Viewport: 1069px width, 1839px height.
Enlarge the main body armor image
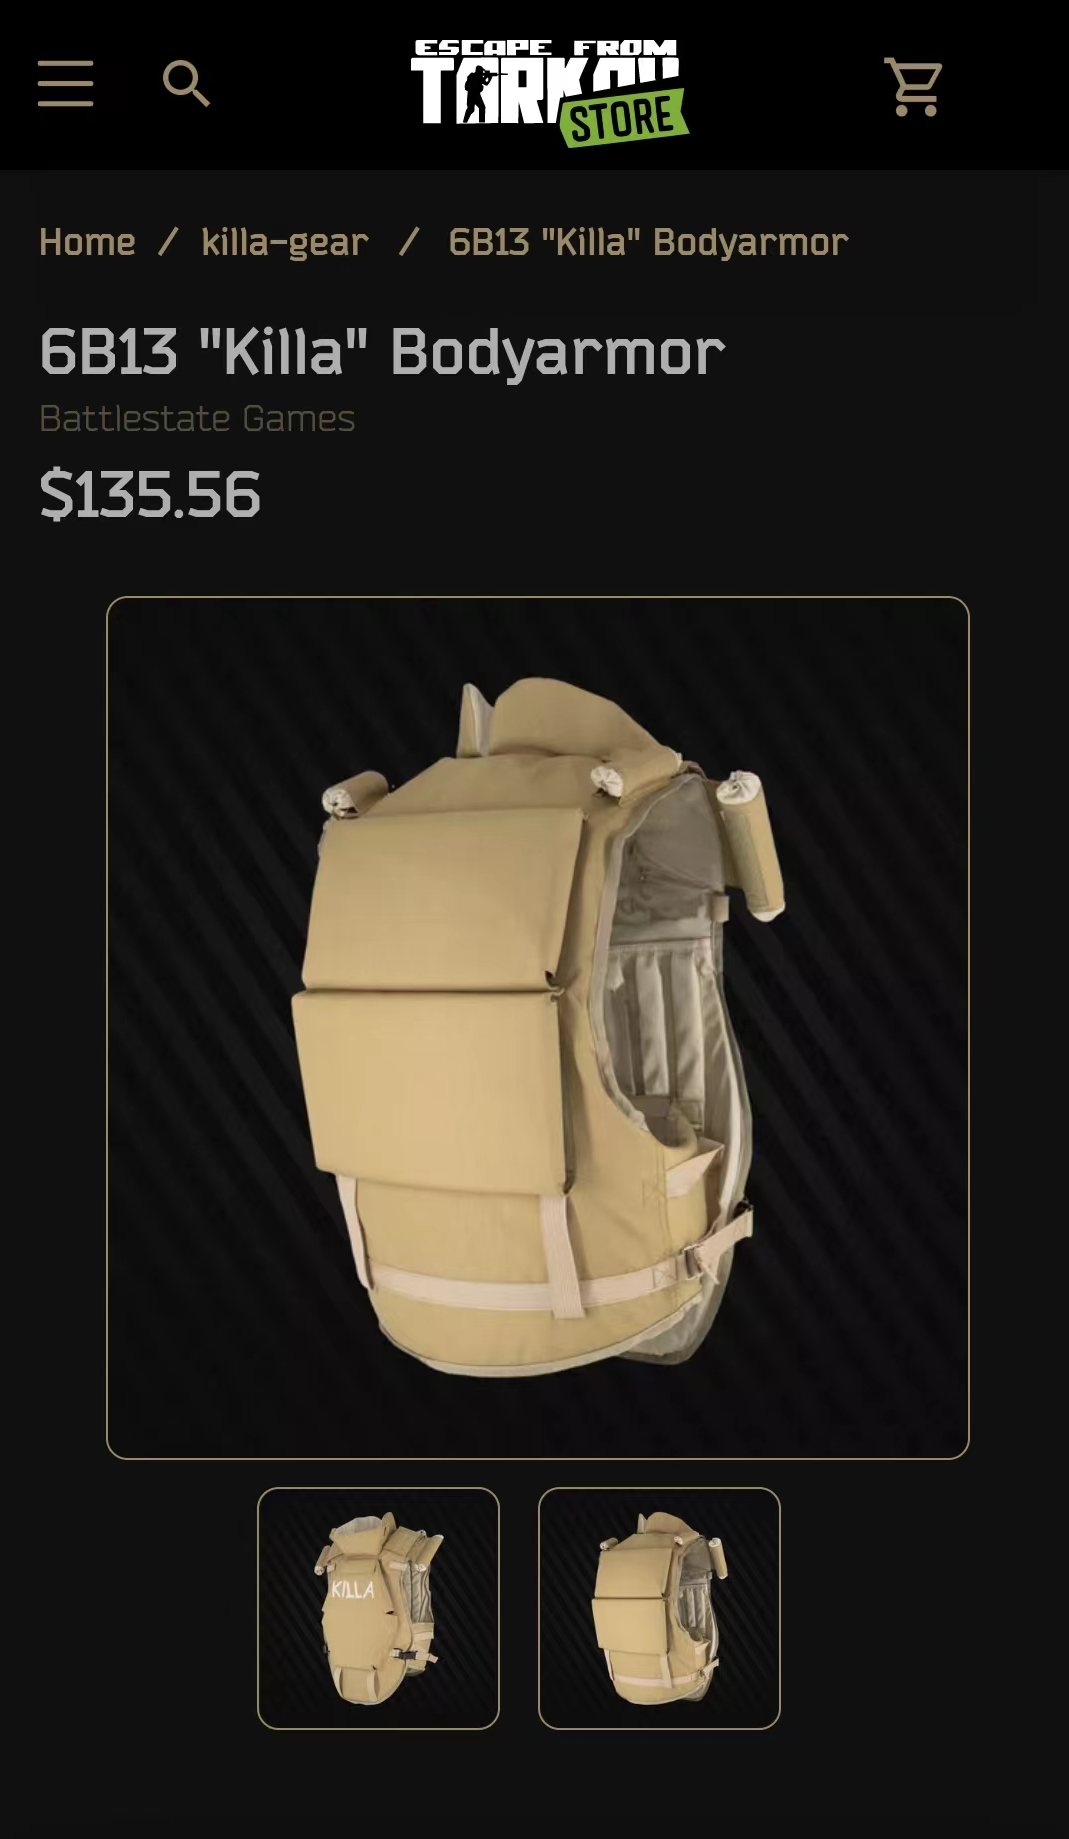click(538, 1028)
